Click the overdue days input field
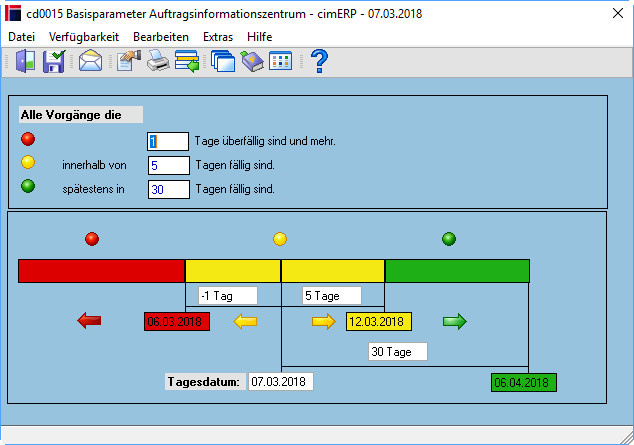The image size is (634, 445). [x=168, y=141]
